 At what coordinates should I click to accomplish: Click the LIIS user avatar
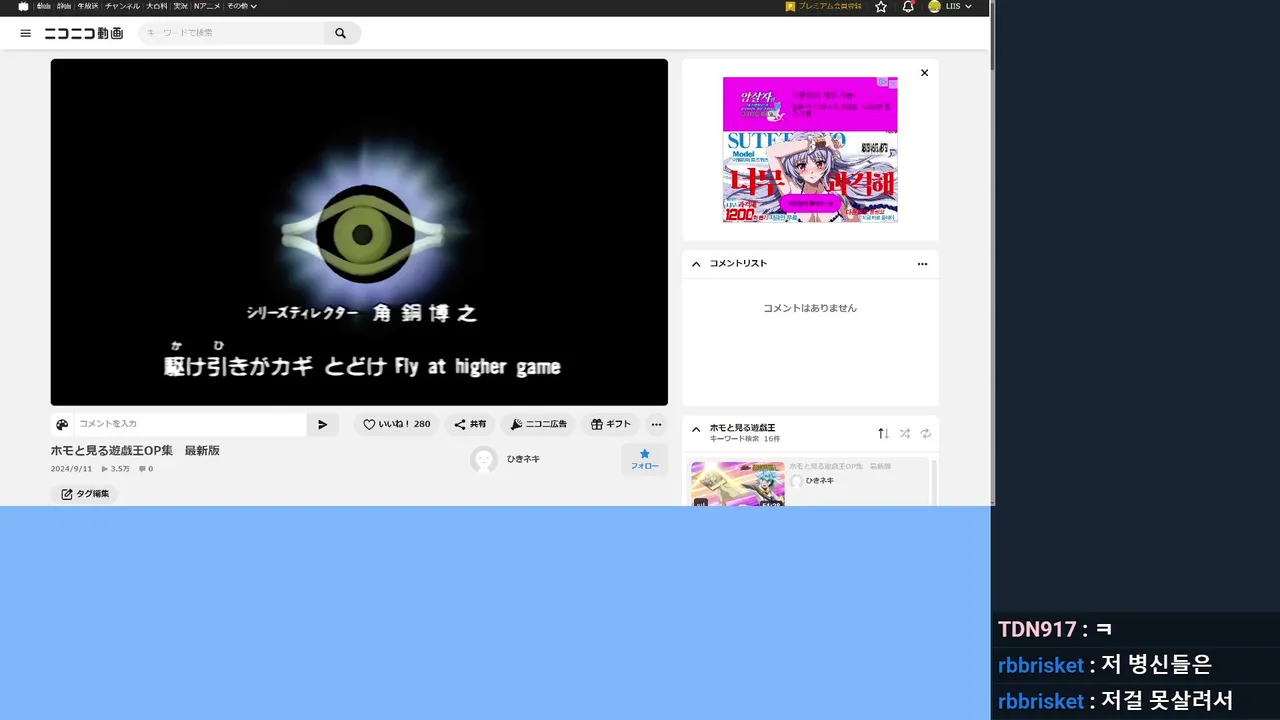pyautogui.click(x=934, y=6)
